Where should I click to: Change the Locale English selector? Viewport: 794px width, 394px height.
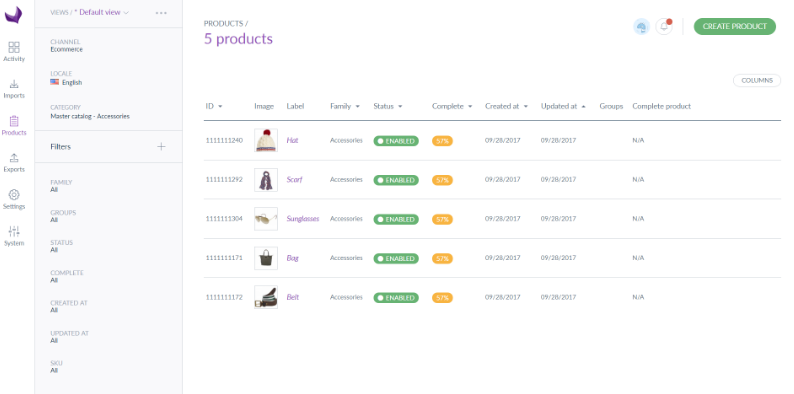[66, 78]
